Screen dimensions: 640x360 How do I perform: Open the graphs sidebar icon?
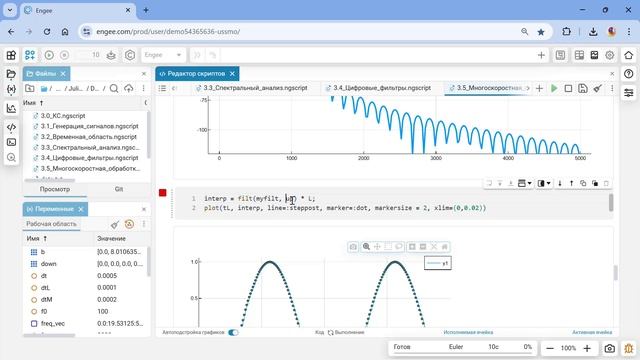11,108
